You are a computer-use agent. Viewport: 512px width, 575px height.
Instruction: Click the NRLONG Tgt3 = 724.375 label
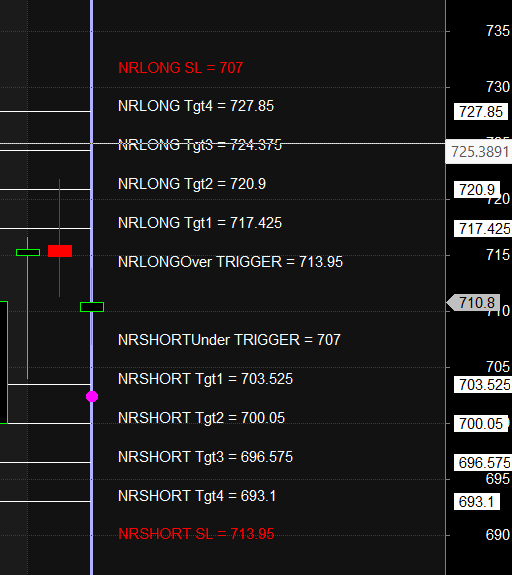tap(200, 145)
